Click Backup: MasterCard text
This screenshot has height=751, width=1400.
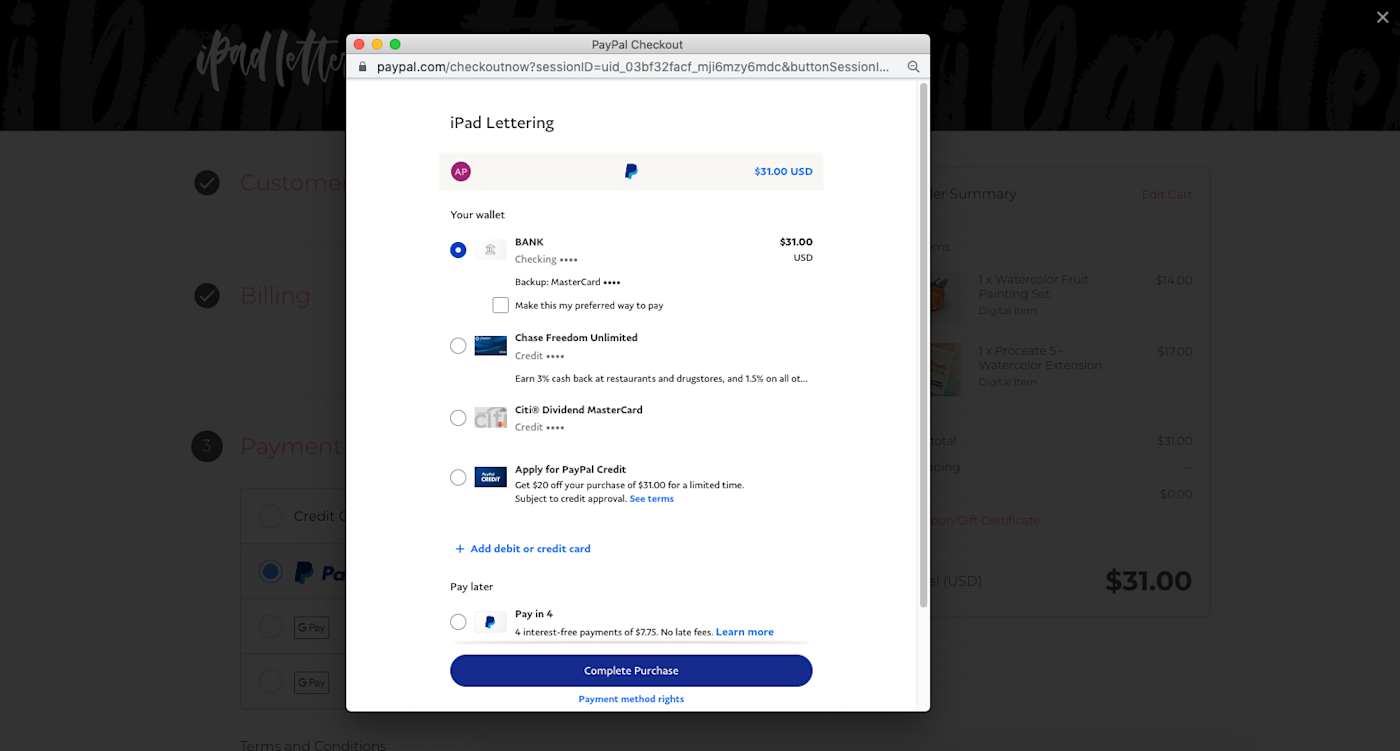pyautogui.click(x=567, y=282)
